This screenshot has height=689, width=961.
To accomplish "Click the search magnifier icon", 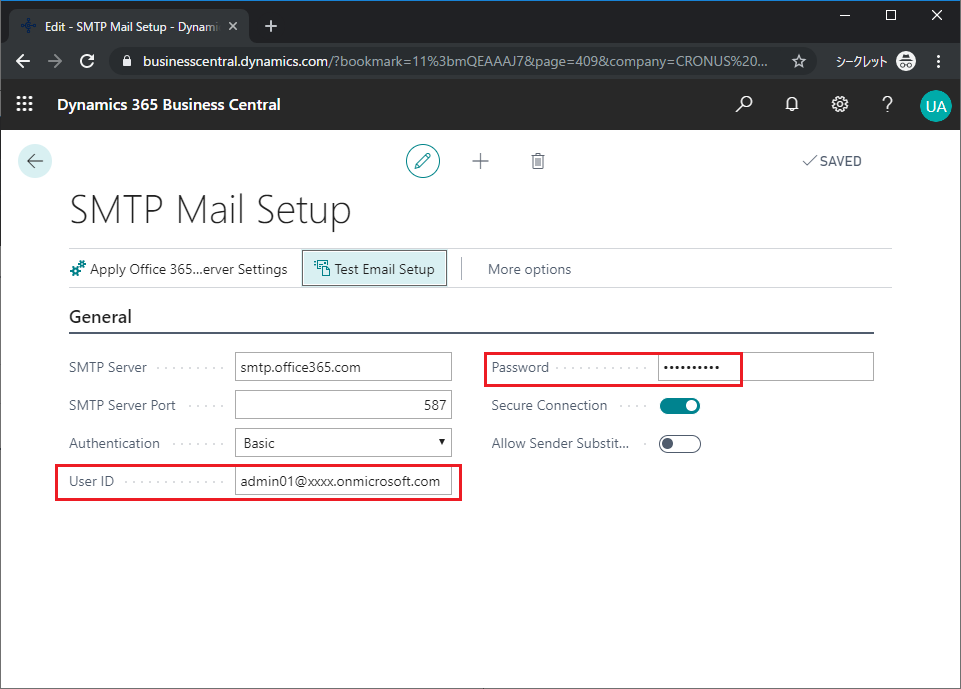I will click(743, 104).
